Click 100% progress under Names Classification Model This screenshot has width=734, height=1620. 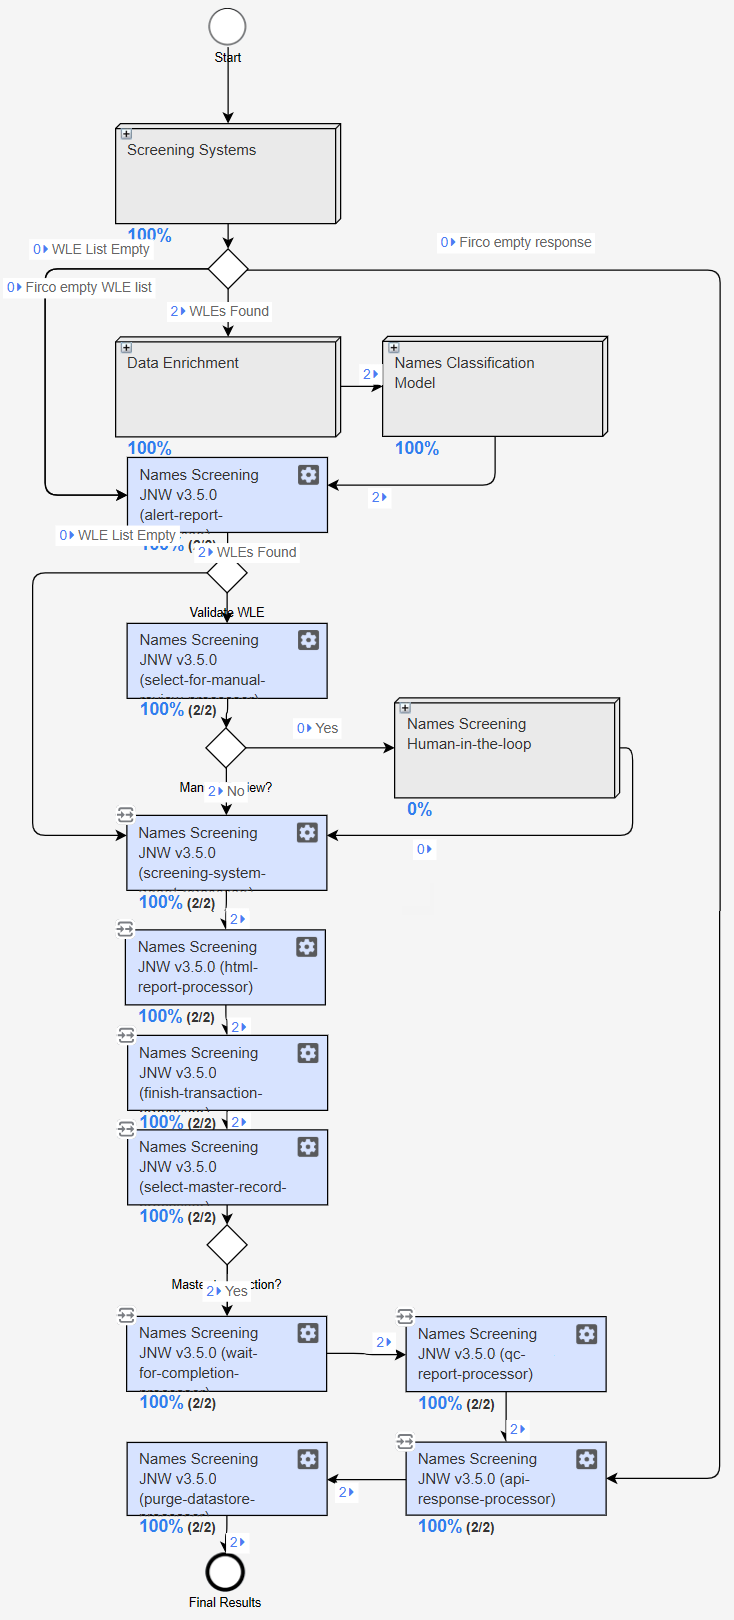click(417, 448)
